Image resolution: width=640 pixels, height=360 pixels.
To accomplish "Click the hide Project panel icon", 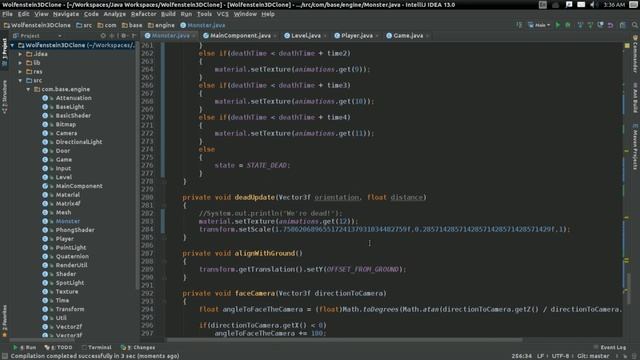I will pyautogui.click(x=133, y=36).
